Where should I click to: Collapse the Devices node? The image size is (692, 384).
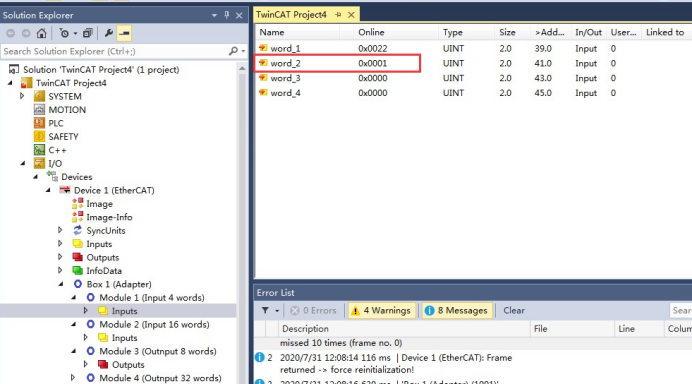tap(36, 177)
